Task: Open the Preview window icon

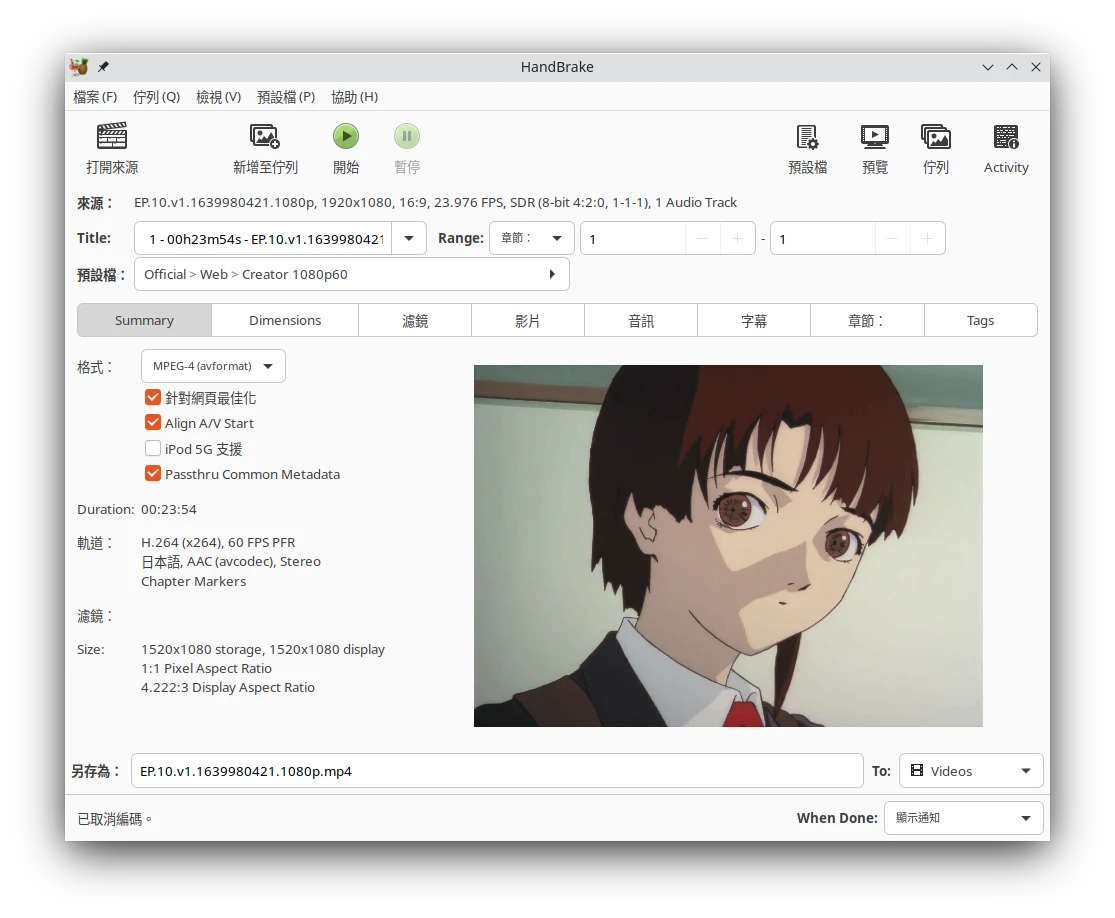Action: click(874, 137)
